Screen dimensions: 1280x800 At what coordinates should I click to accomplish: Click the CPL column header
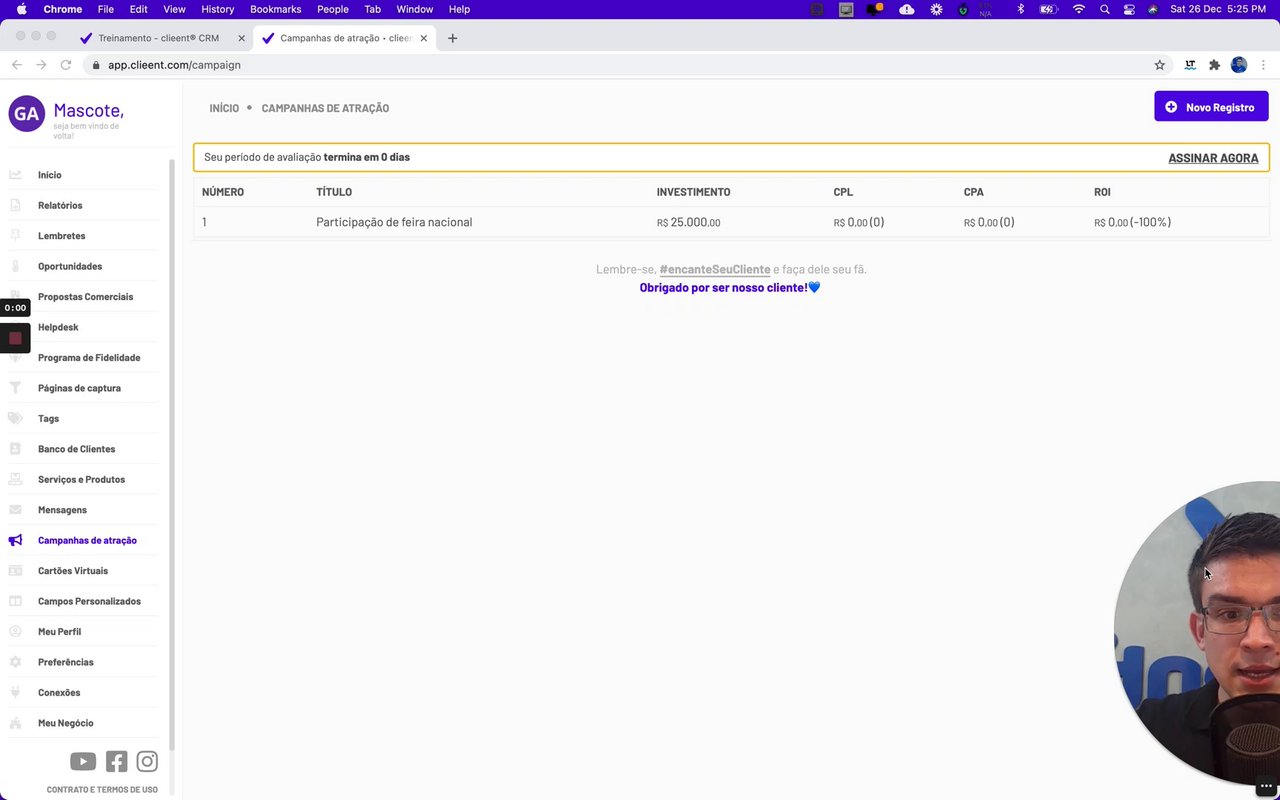(843, 192)
